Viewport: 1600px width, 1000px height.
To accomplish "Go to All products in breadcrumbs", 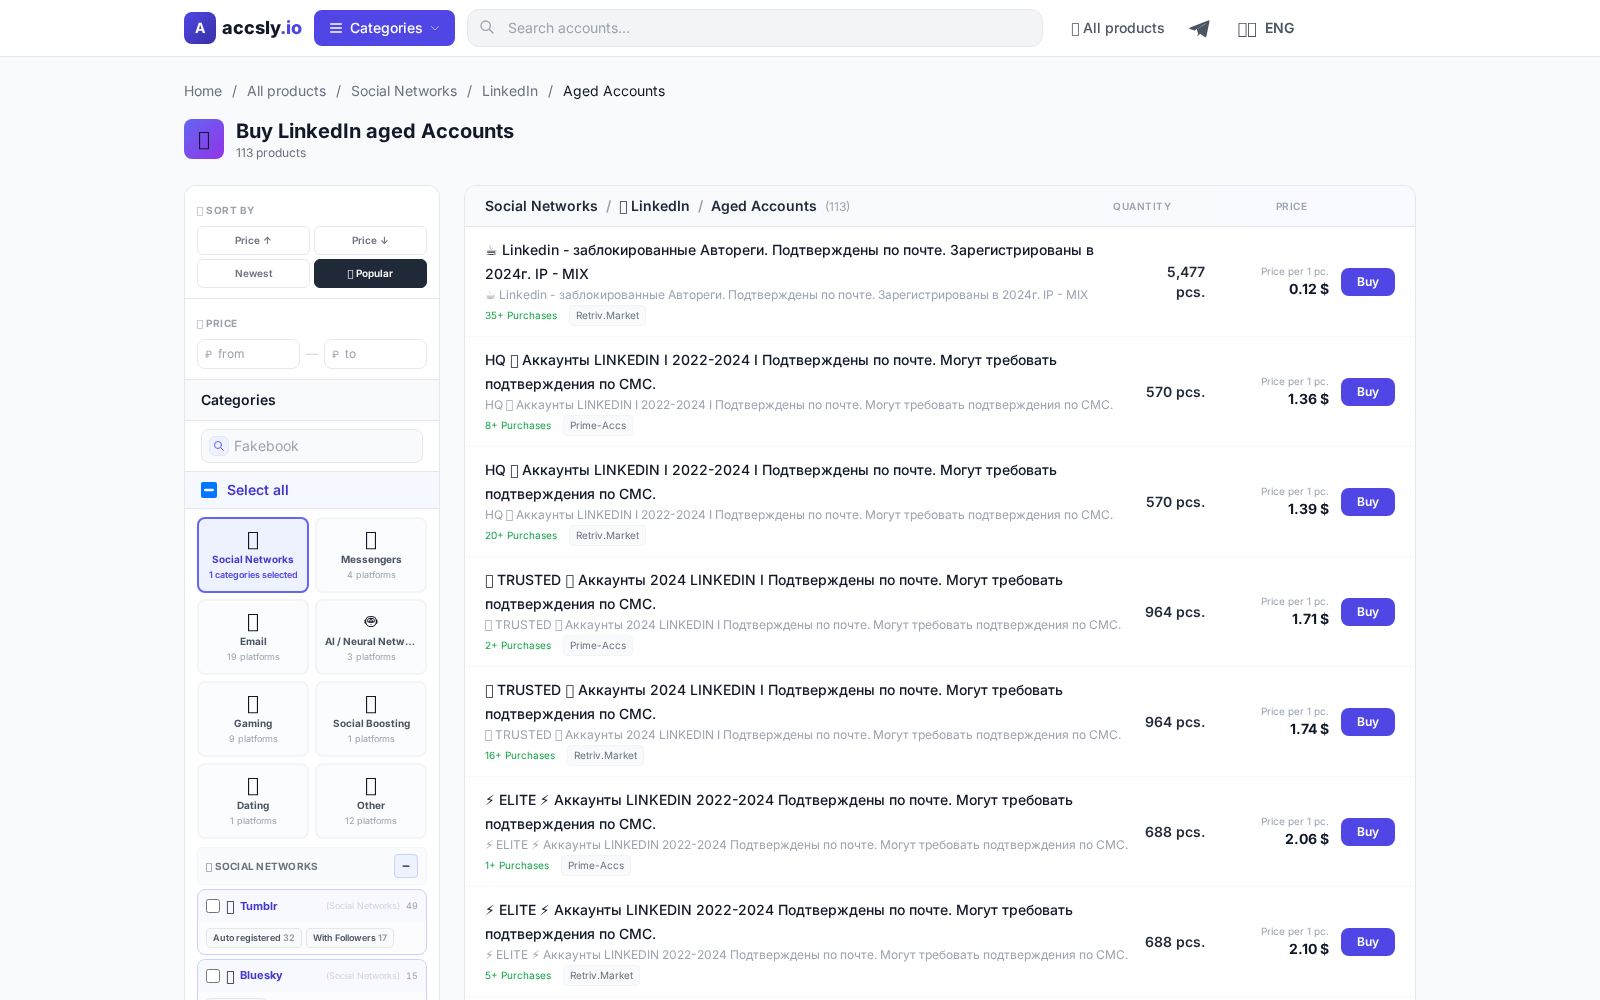I will click(287, 91).
